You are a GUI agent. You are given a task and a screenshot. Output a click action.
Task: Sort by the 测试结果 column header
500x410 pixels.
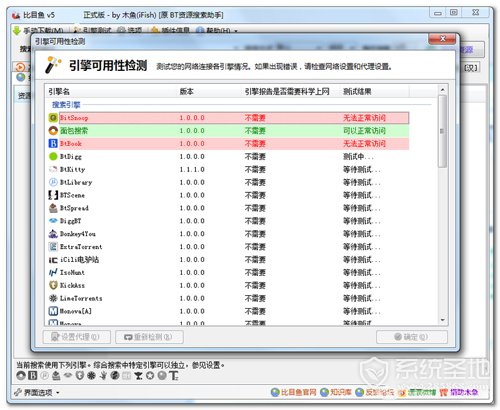point(375,91)
